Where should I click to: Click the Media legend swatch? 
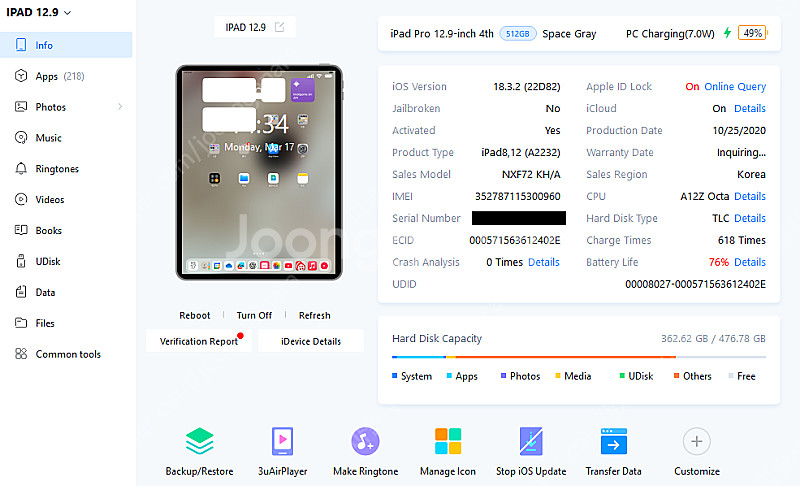pyautogui.click(x=558, y=376)
